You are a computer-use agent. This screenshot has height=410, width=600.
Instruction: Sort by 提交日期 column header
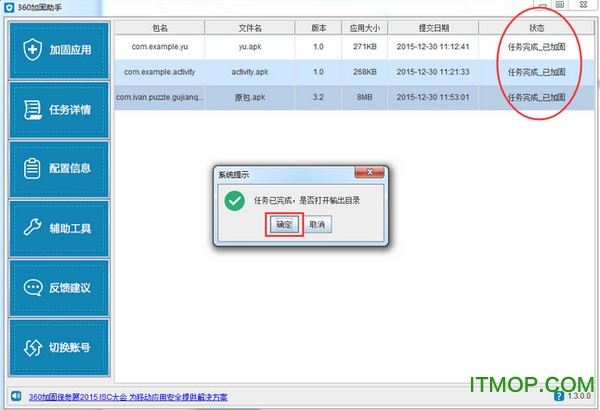(x=433, y=28)
